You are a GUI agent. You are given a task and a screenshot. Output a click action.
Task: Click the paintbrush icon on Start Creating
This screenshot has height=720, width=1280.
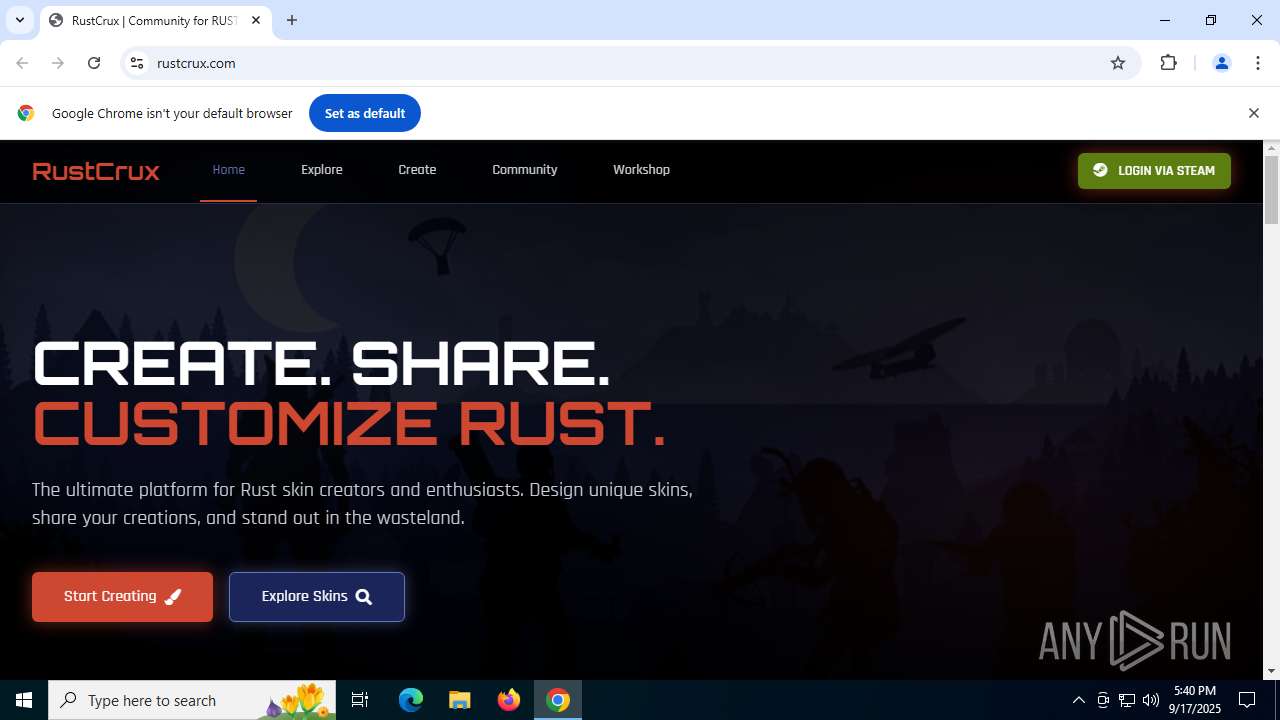pos(173,597)
